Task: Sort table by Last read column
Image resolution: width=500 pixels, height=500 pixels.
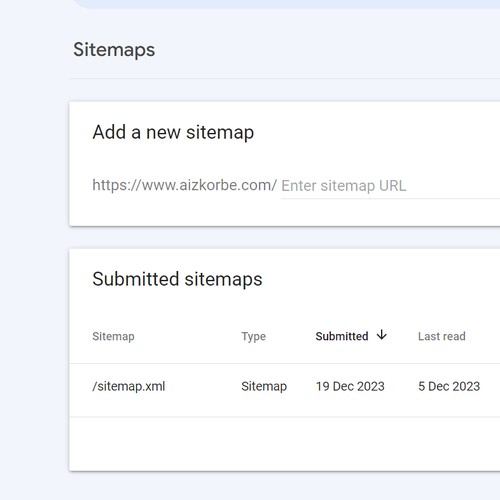Action: tap(442, 336)
